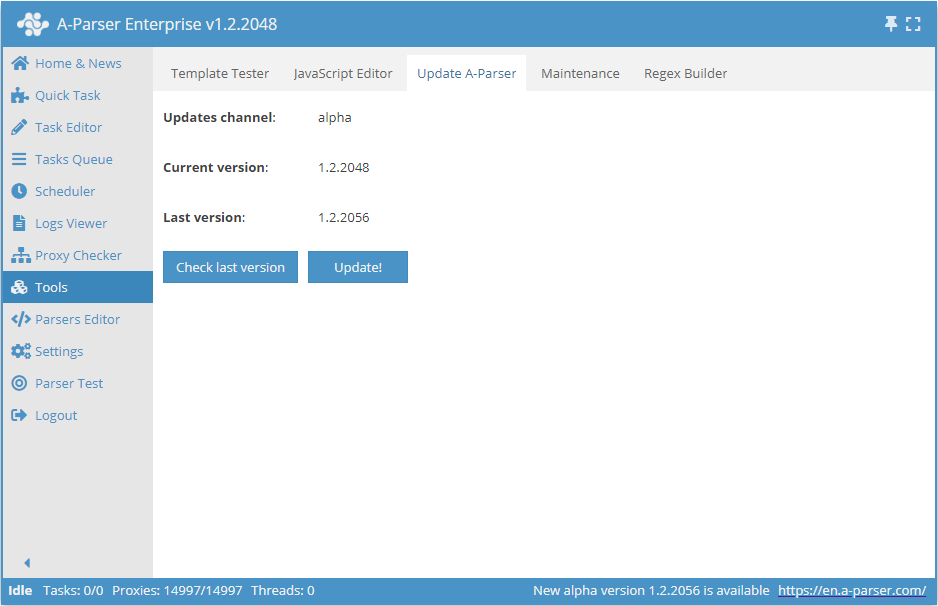Open the Task Editor

pos(68,127)
